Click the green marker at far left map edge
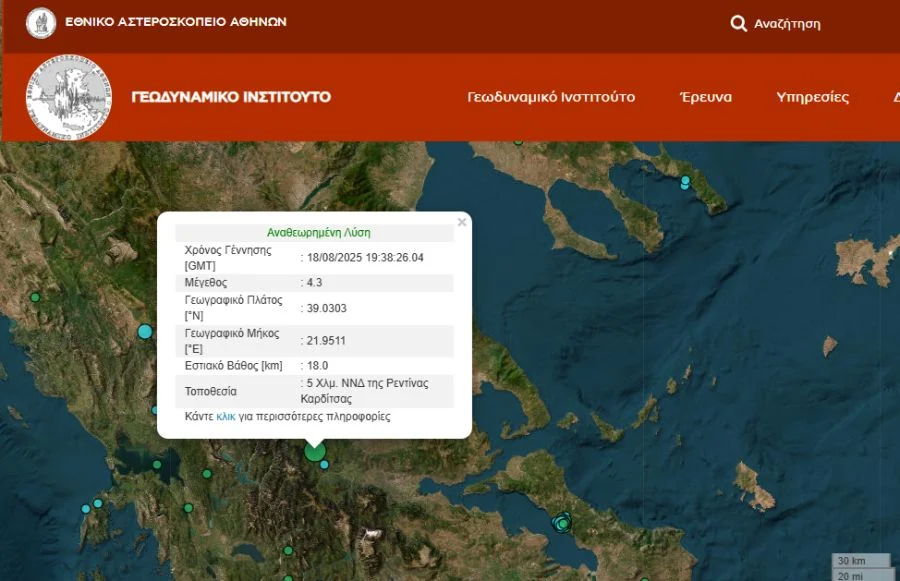The image size is (900, 581). [35, 297]
